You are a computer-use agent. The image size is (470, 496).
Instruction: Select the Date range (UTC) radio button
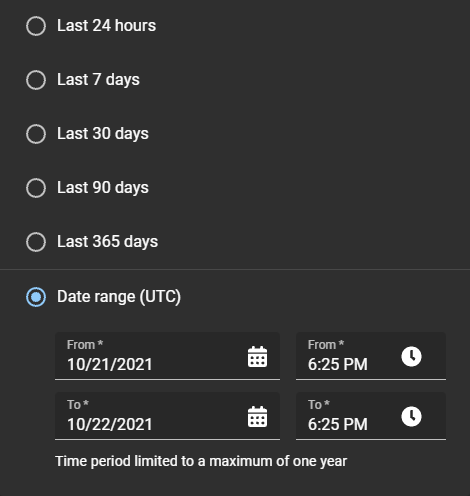click(x=36, y=297)
